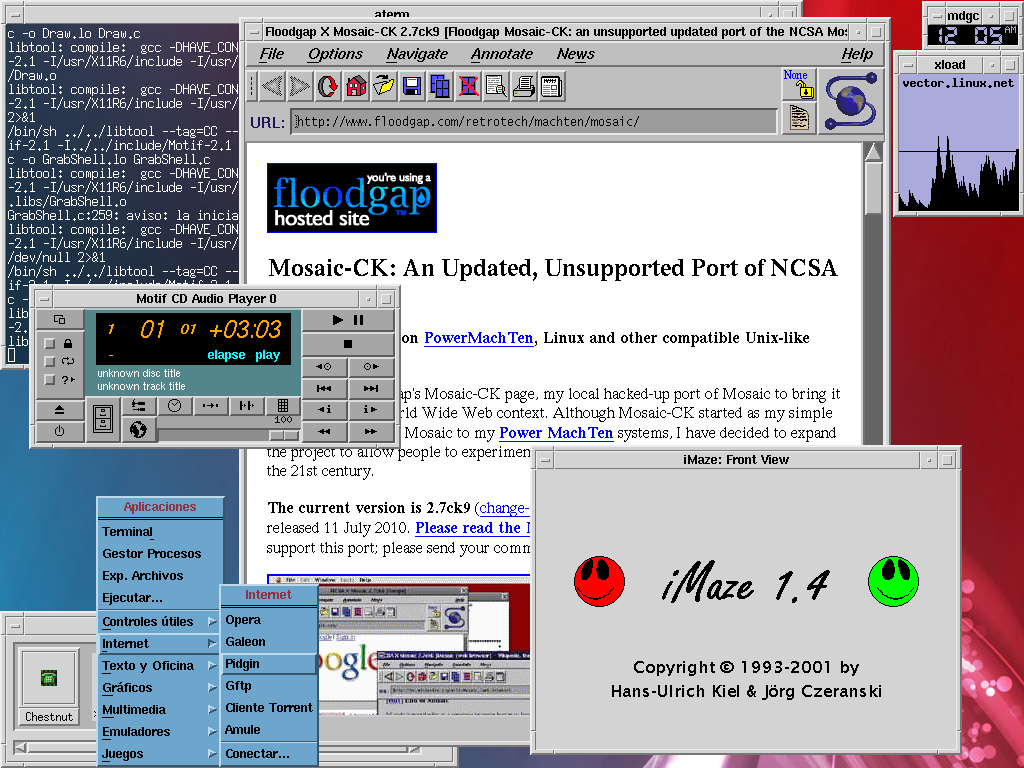This screenshot has width=1024, height=768.
Task: Click the new window icon in Mosaic
Action: point(440,86)
